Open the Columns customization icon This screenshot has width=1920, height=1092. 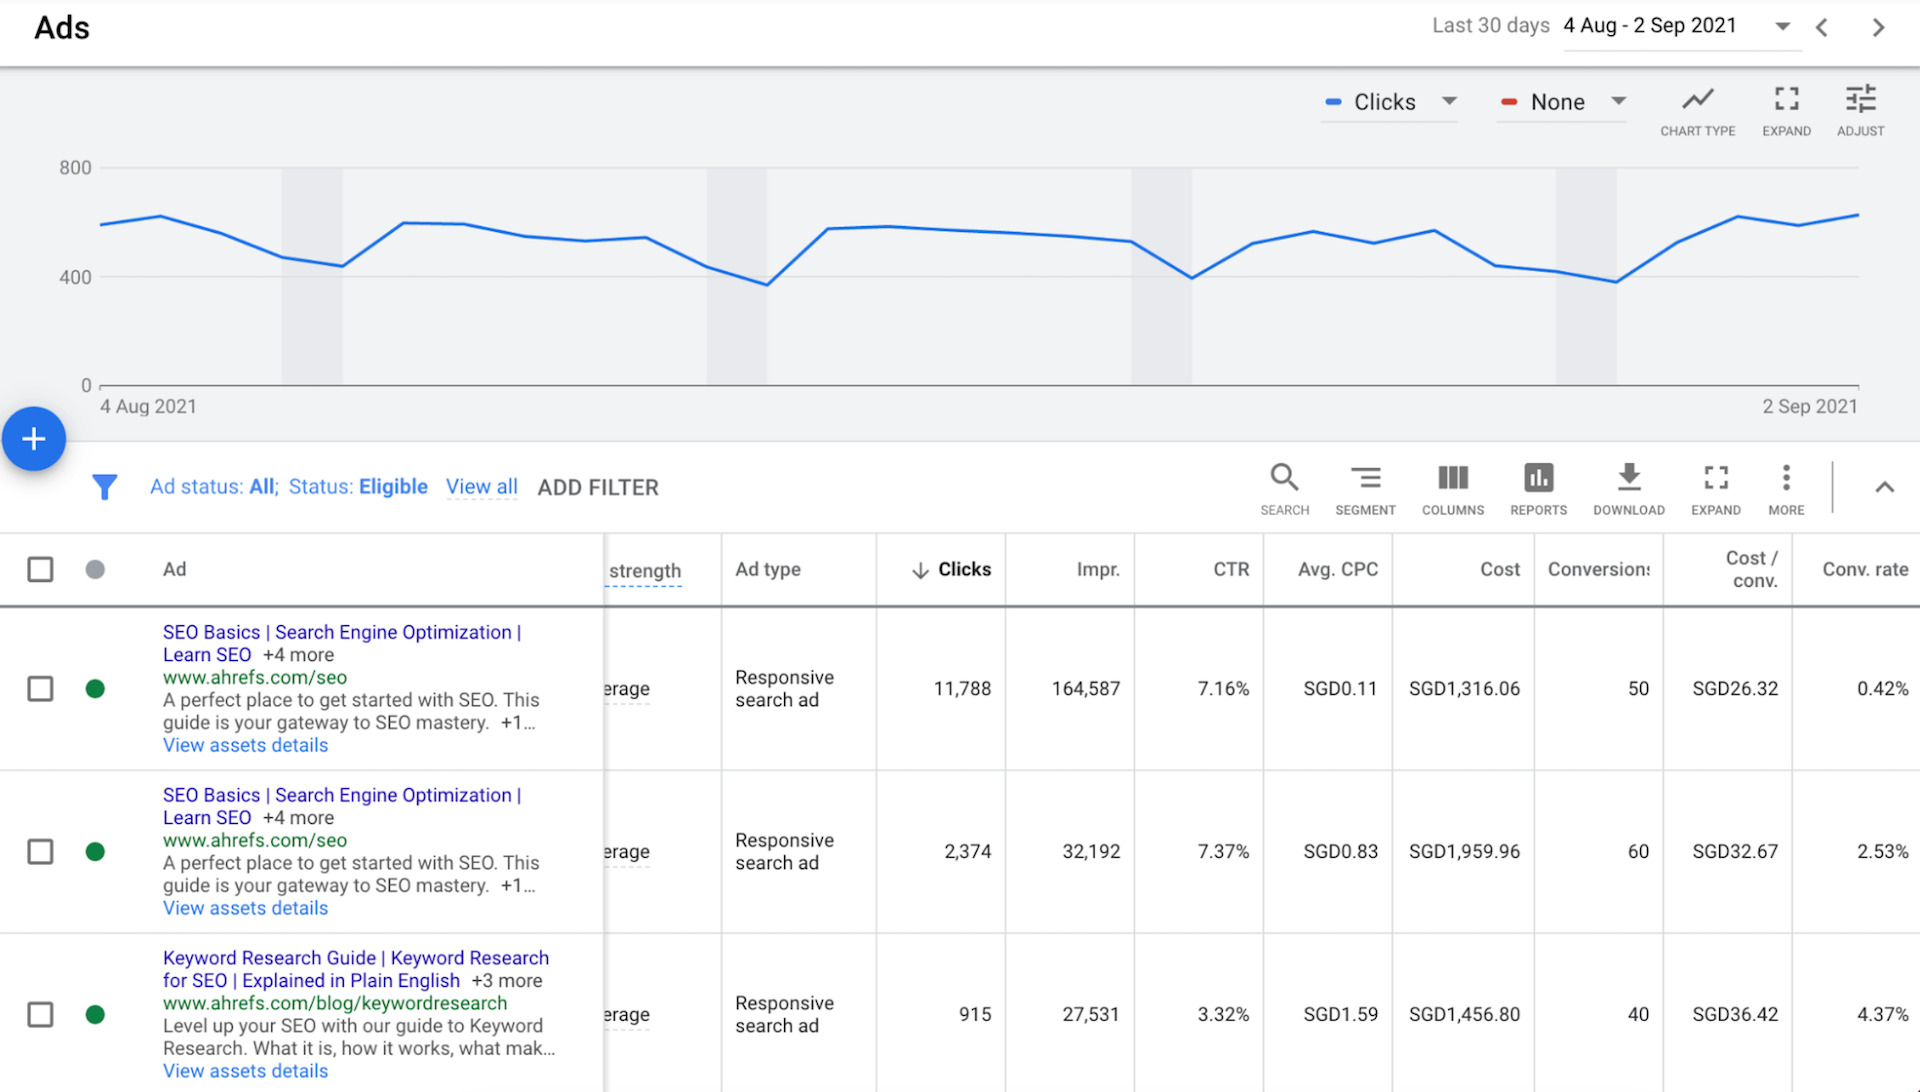coord(1452,487)
